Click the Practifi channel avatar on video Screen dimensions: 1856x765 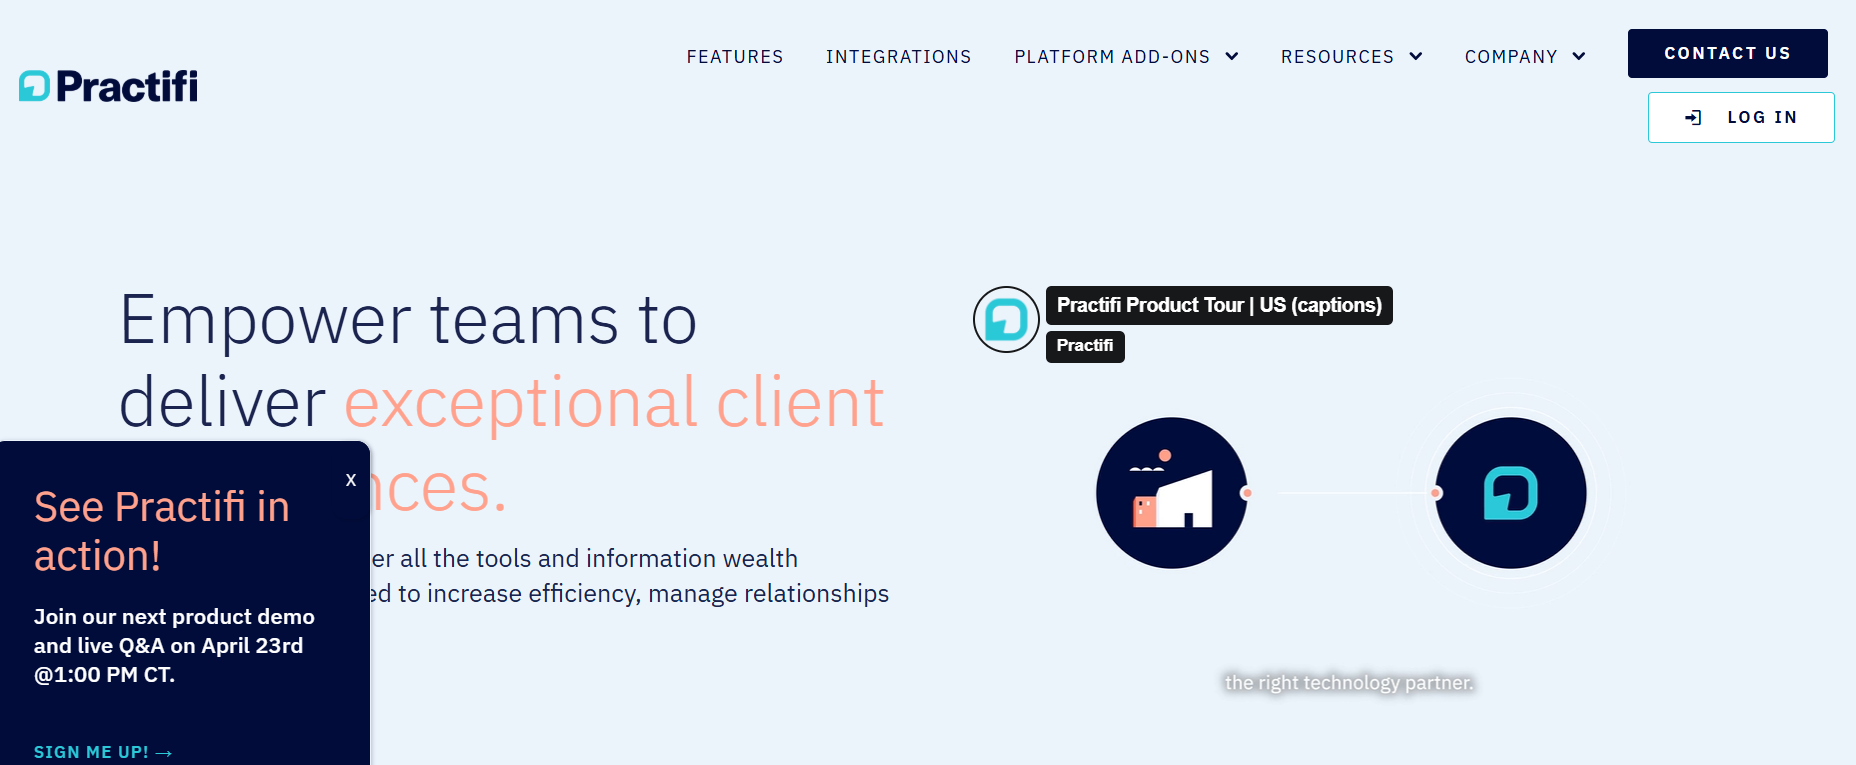click(x=1006, y=320)
